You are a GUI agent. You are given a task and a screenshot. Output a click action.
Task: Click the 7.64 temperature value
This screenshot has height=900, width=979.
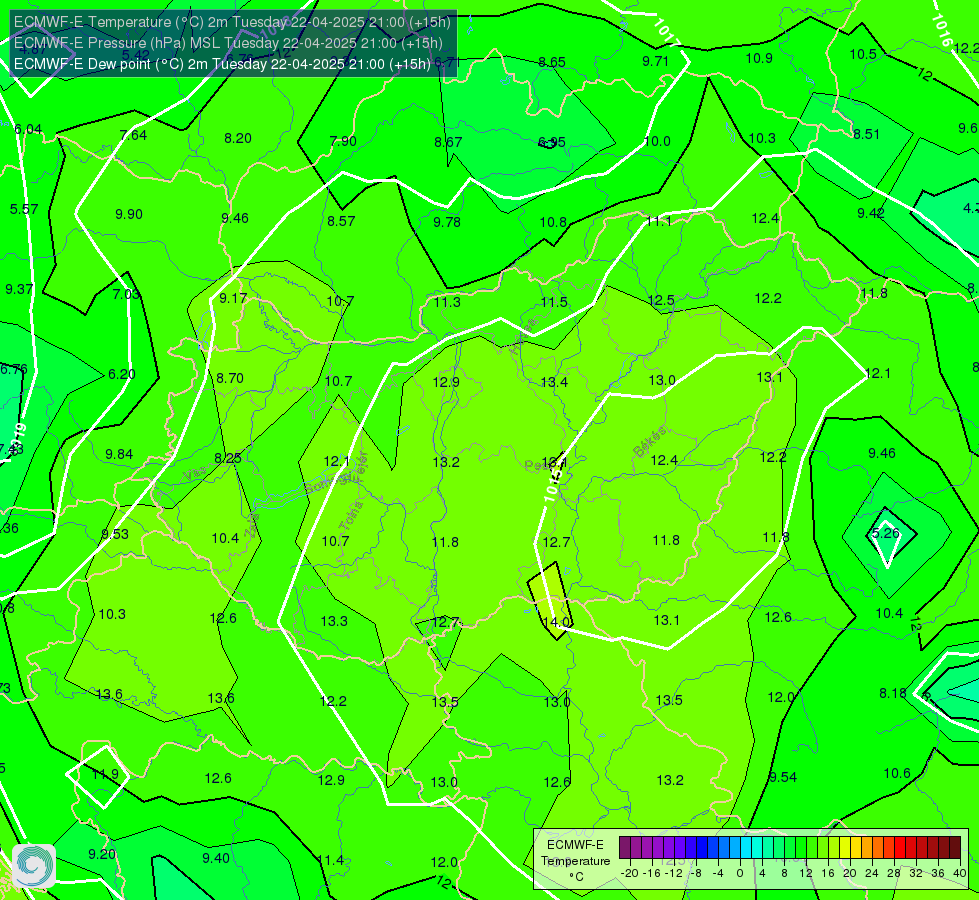(x=133, y=135)
